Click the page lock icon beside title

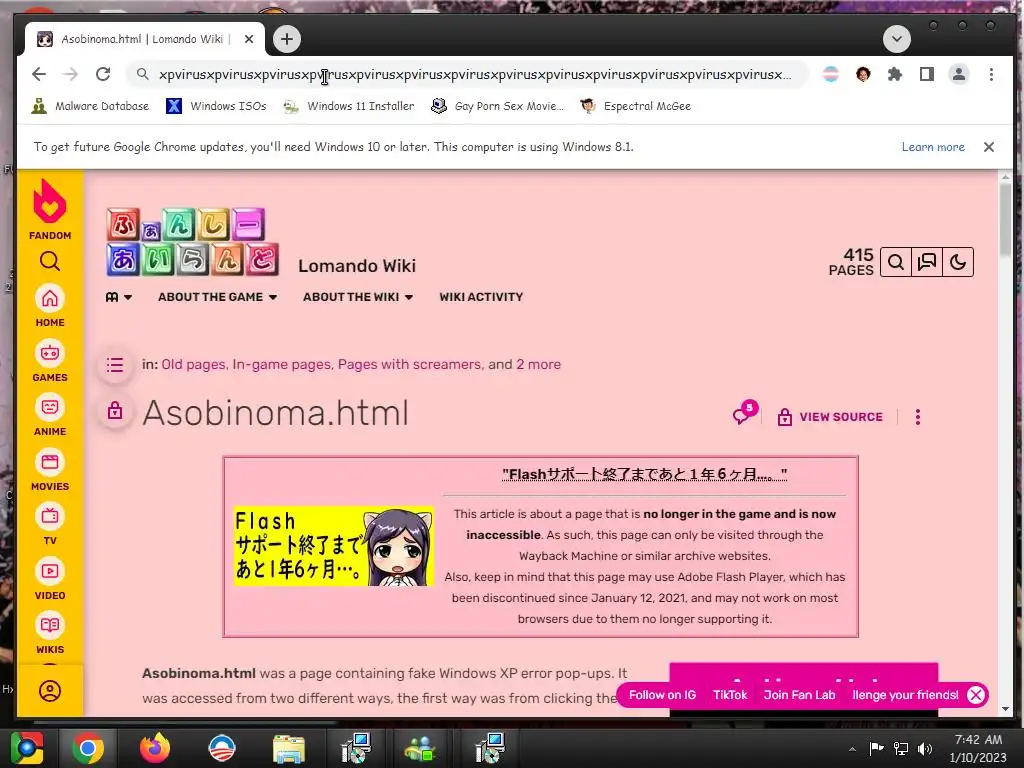click(x=115, y=411)
